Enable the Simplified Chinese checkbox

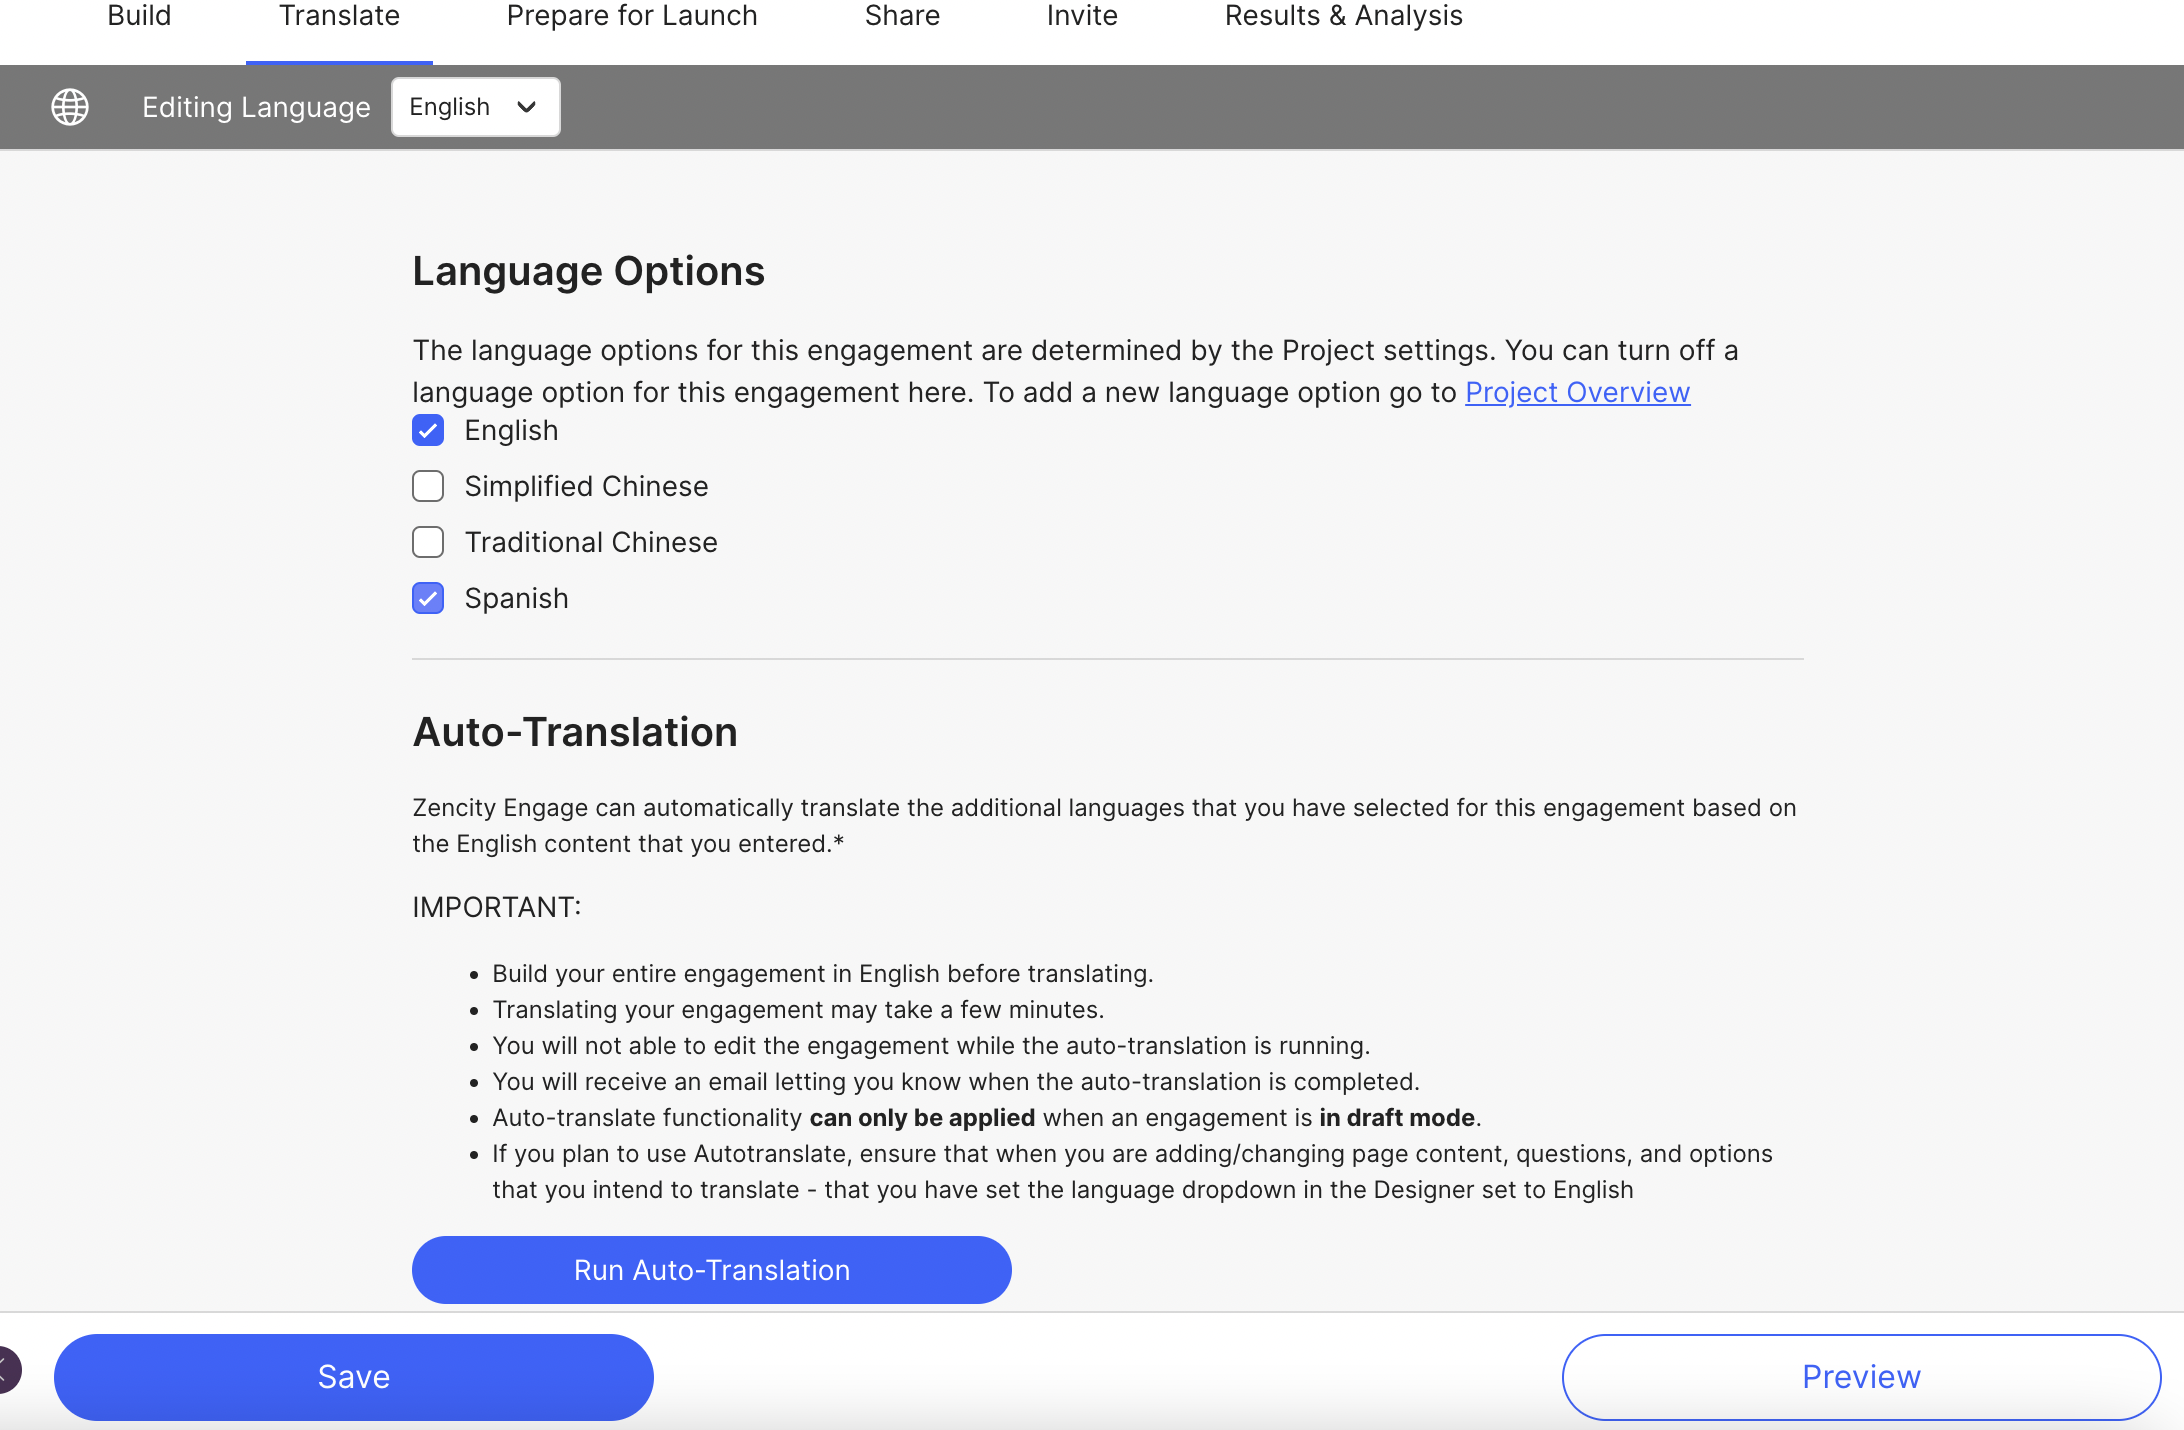[x=428, y=486]
